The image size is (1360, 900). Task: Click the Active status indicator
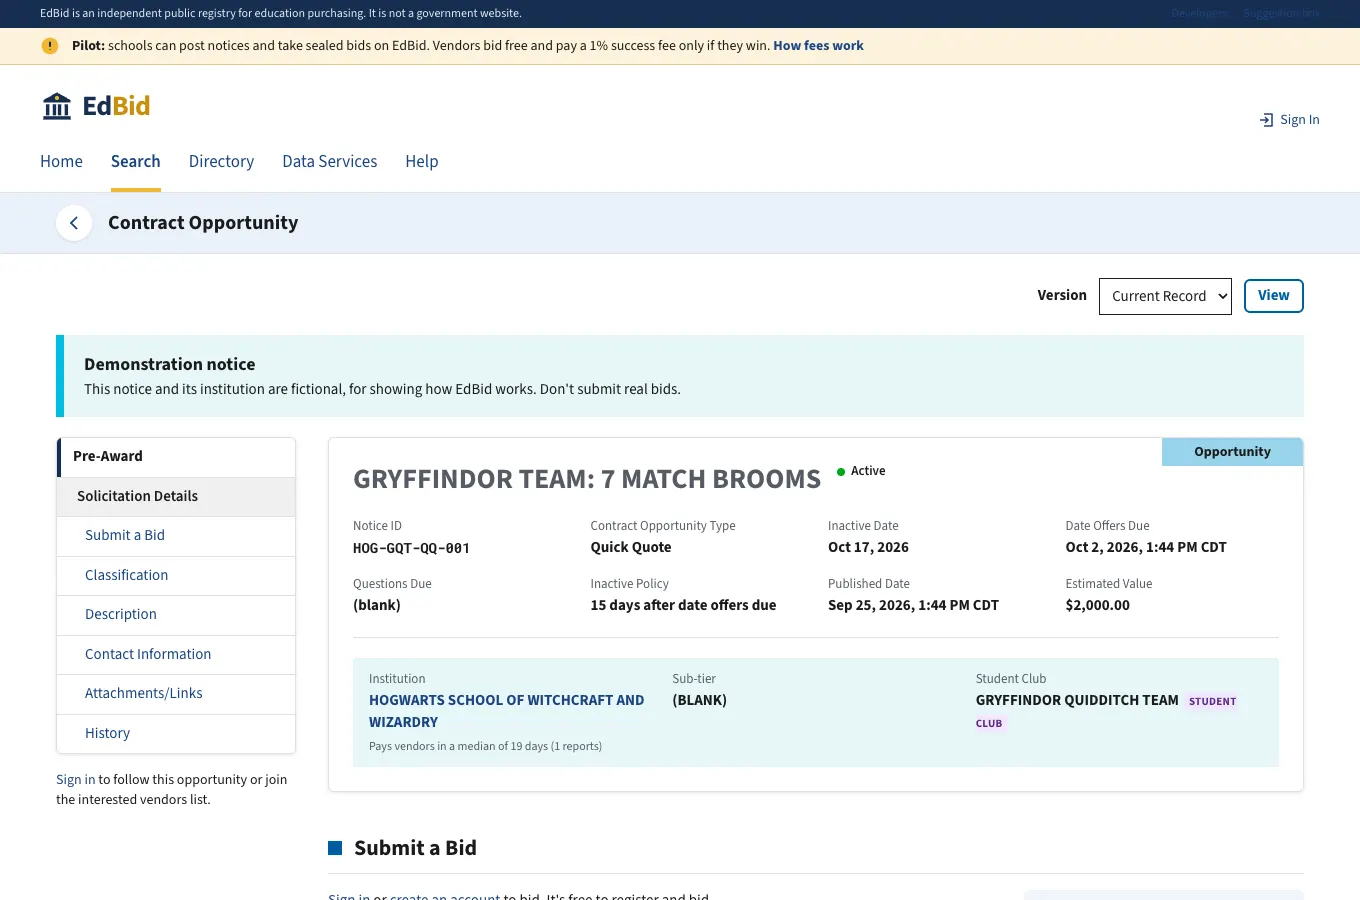pyautogui.click(x=861, y=472)
